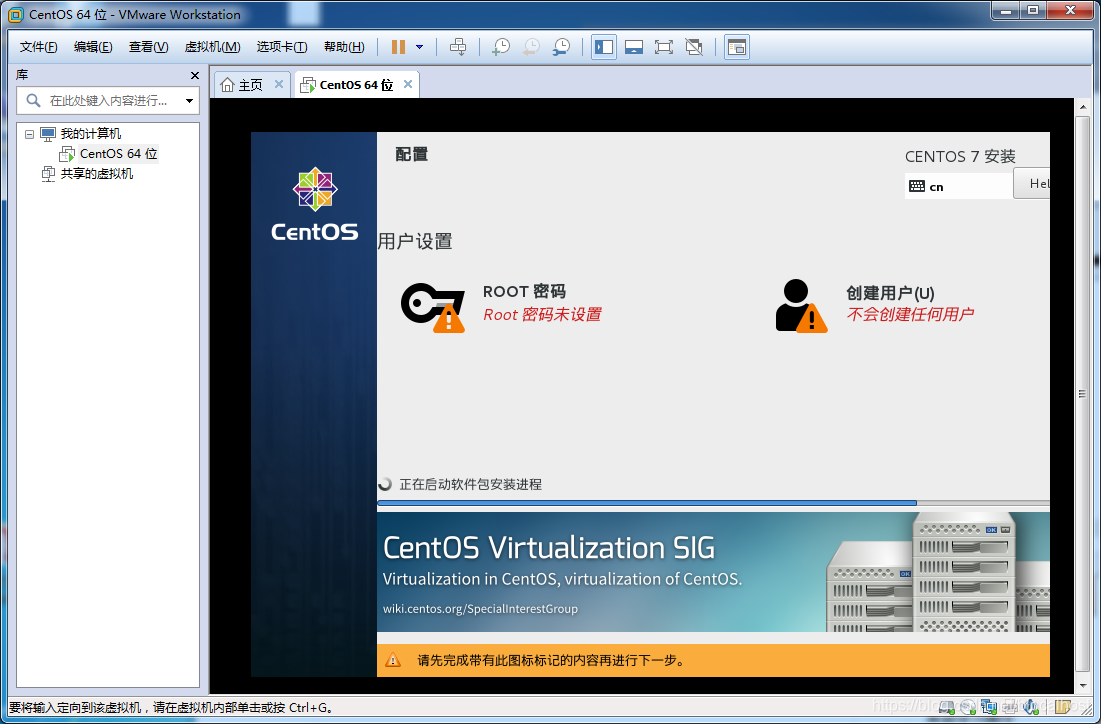Open the 选项卡(T) menu
Viewport: 1101px width, 724px height.
pos(282,47)
